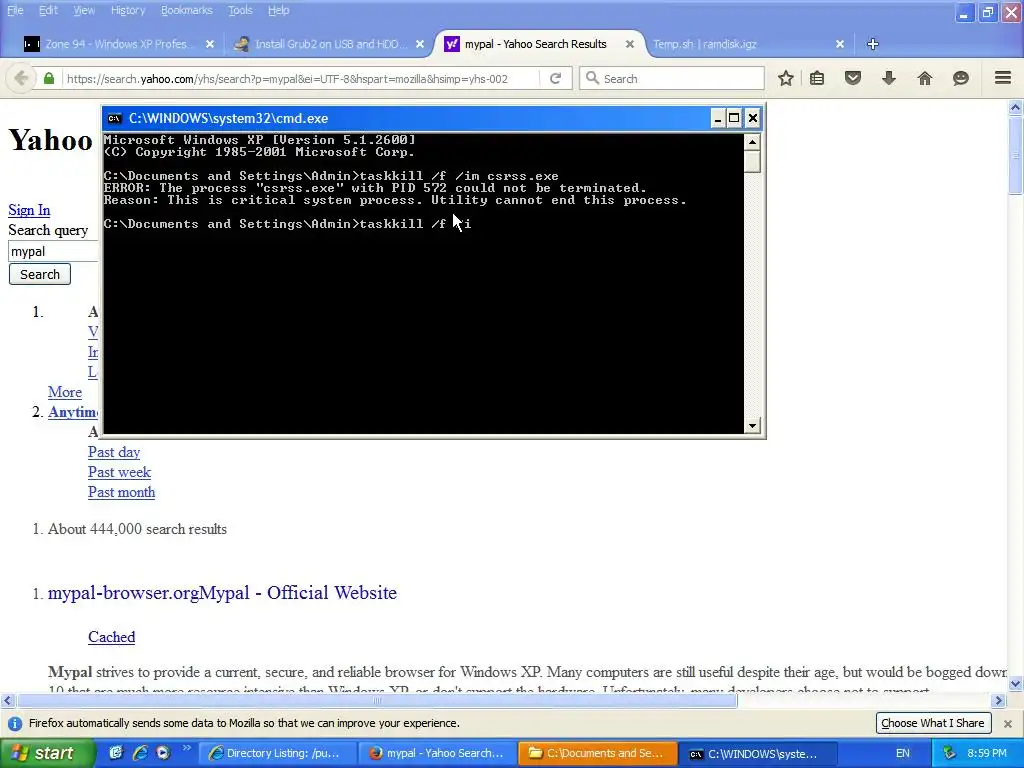The image size is (1024, 768).
Task: Click the mypal search query field
Action: [x=54, y=251]
